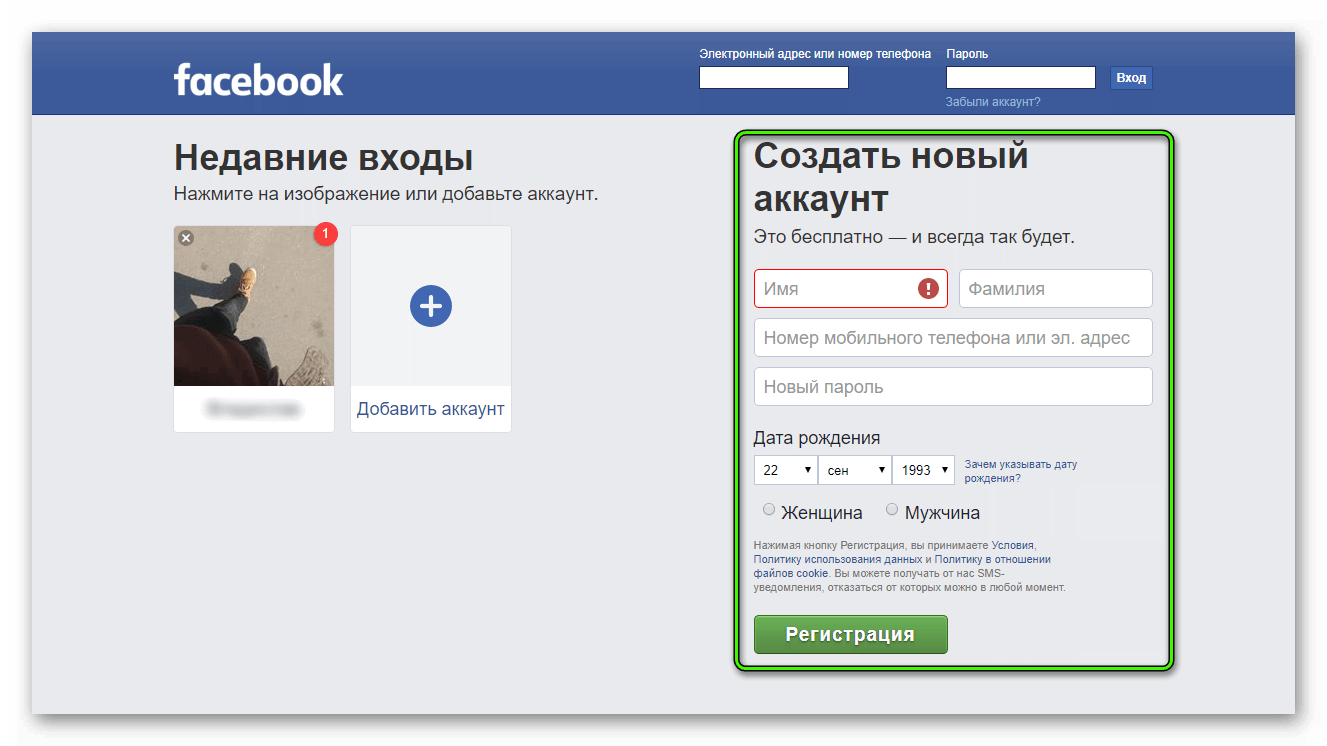Focus the header email or phone login field
This screenshot has height=746, width=1327.
tap(774, 78)
